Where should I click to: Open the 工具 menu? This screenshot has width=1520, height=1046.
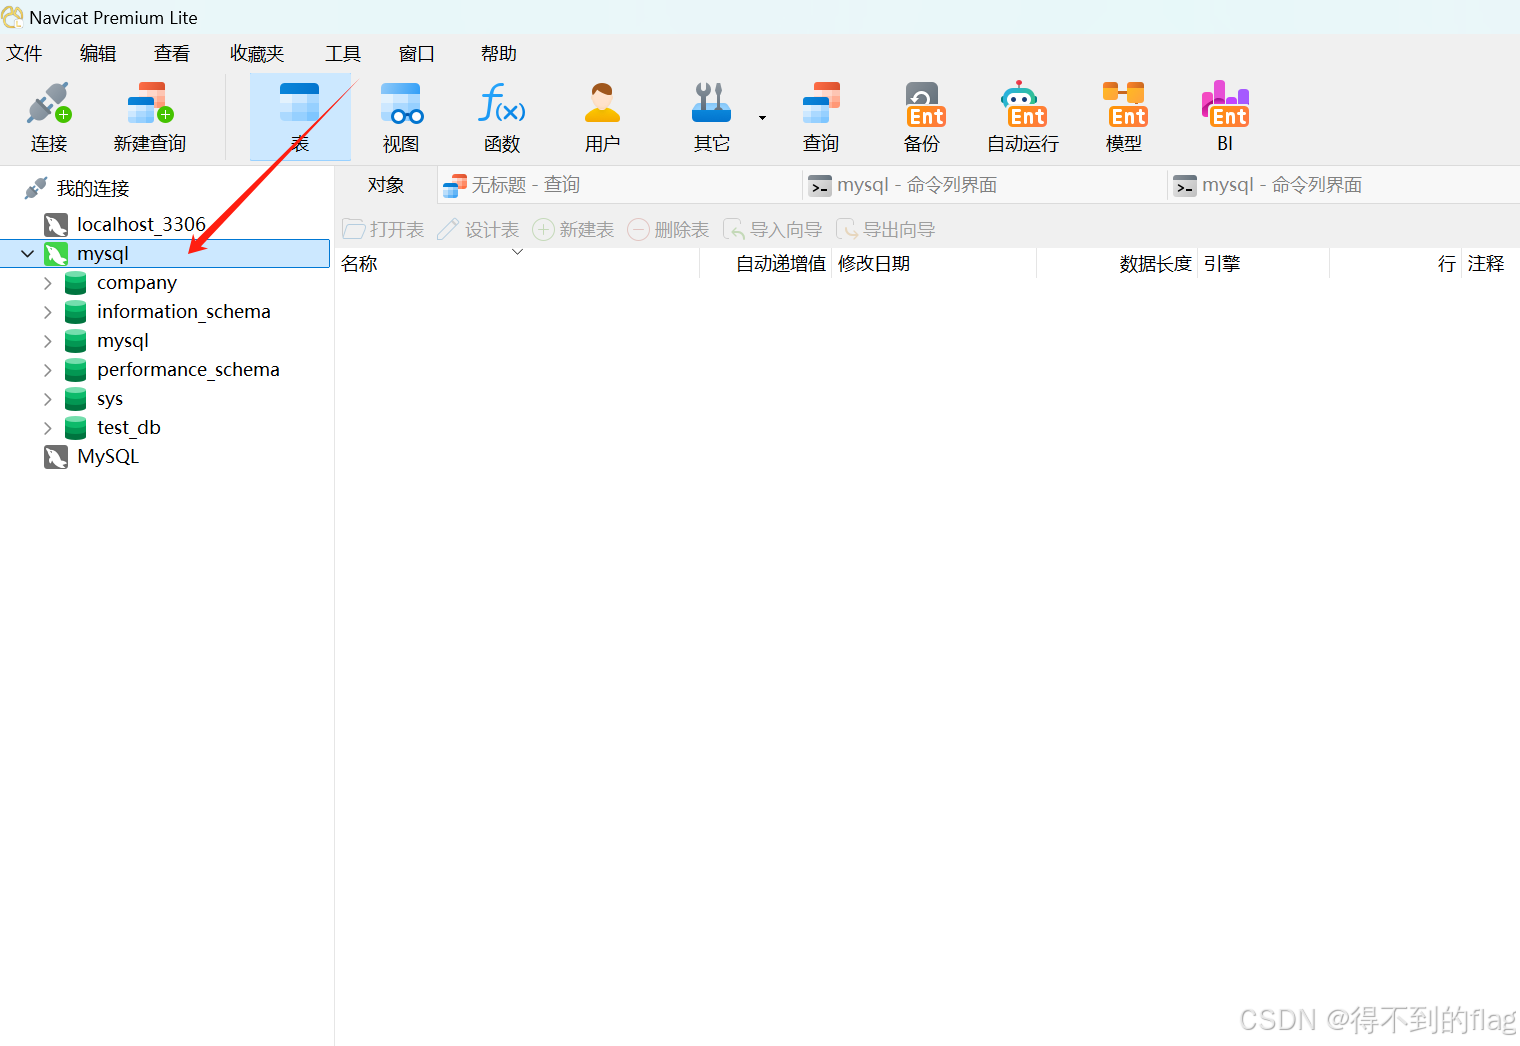(343, 53)
